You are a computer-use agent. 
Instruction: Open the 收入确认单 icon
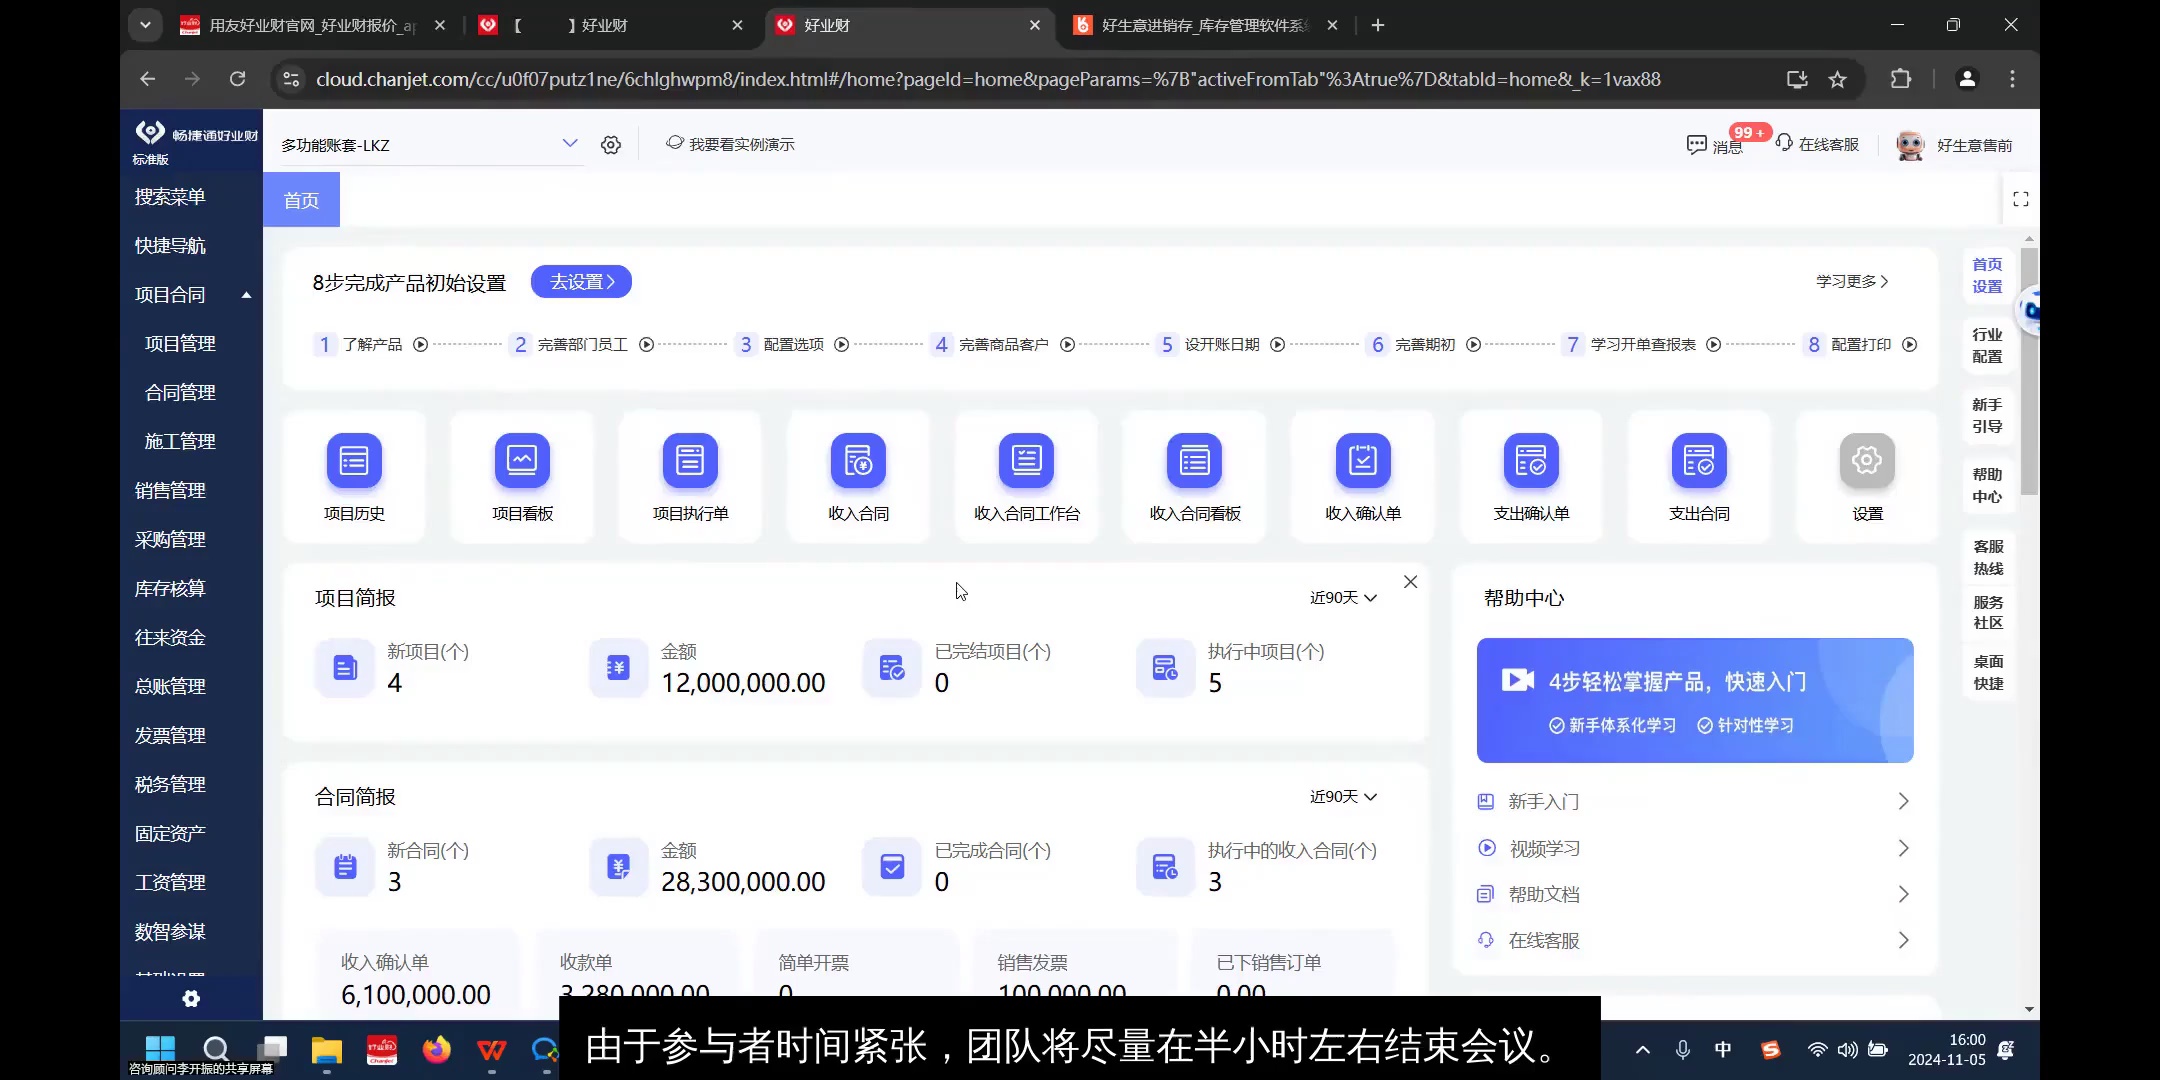pos(1364,461)
